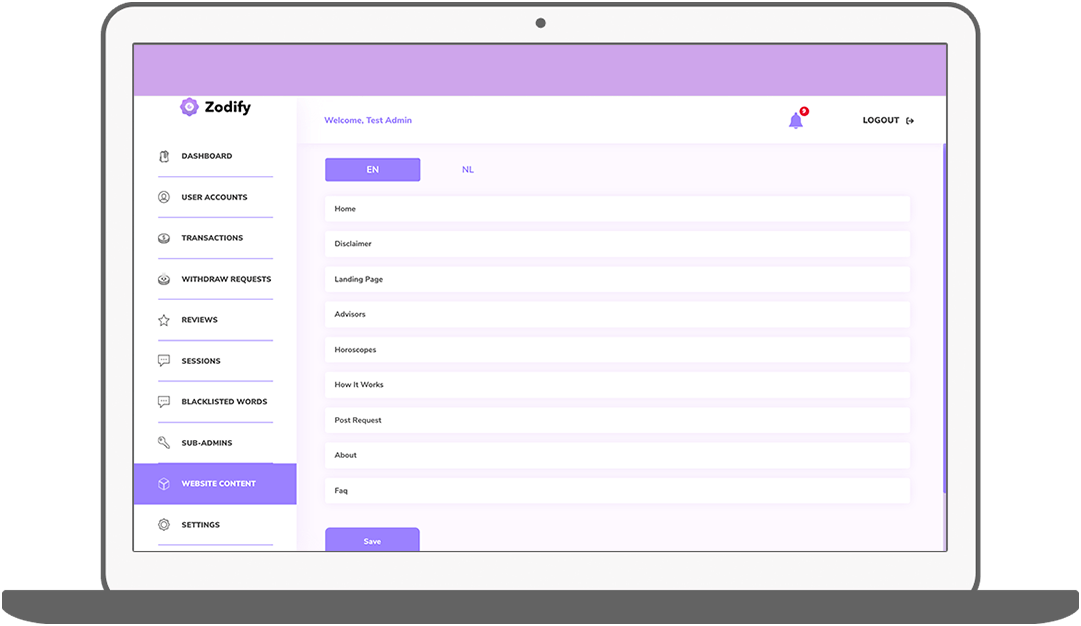Image resolution: width=1081 pixels, height=626 pixels.
Task: Click the Settings gear icon
Action: click(x=164, y=525)
